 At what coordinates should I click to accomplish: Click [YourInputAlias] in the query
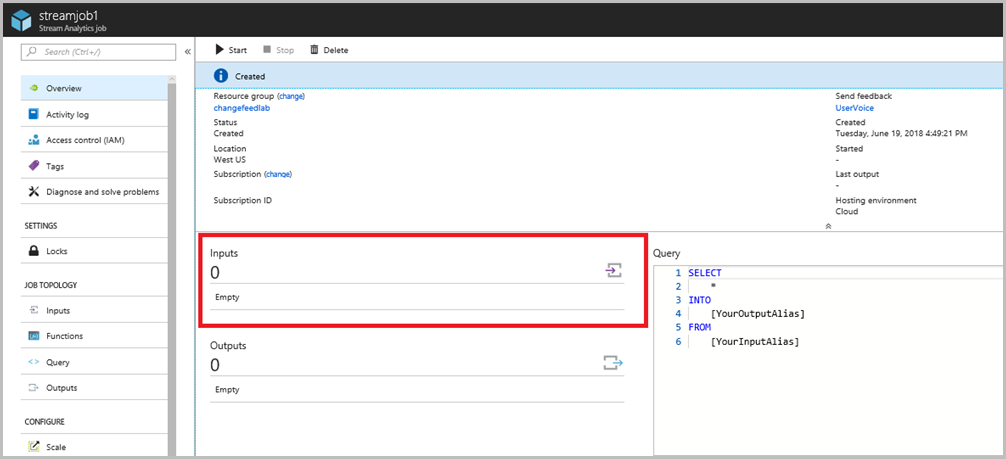coord(754,342)
